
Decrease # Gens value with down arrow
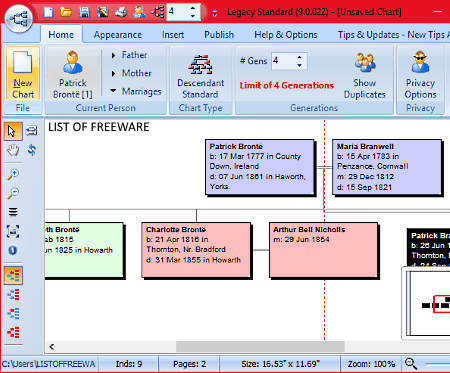(300, 65)
